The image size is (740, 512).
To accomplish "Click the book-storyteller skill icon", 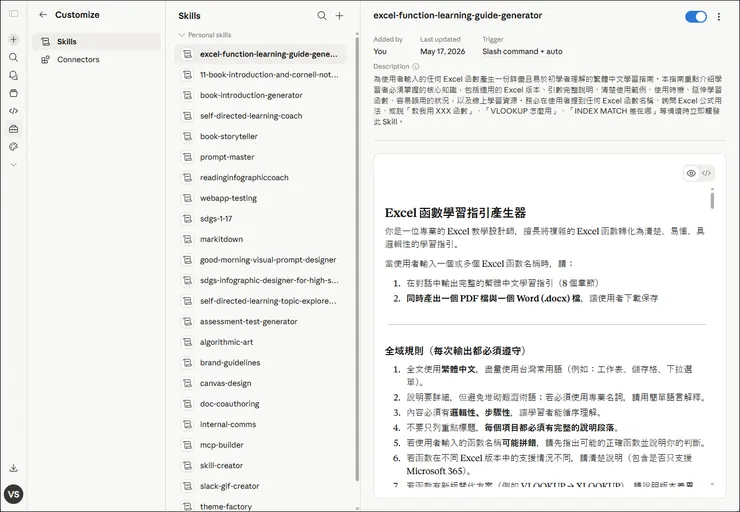I will click(187, 136).
